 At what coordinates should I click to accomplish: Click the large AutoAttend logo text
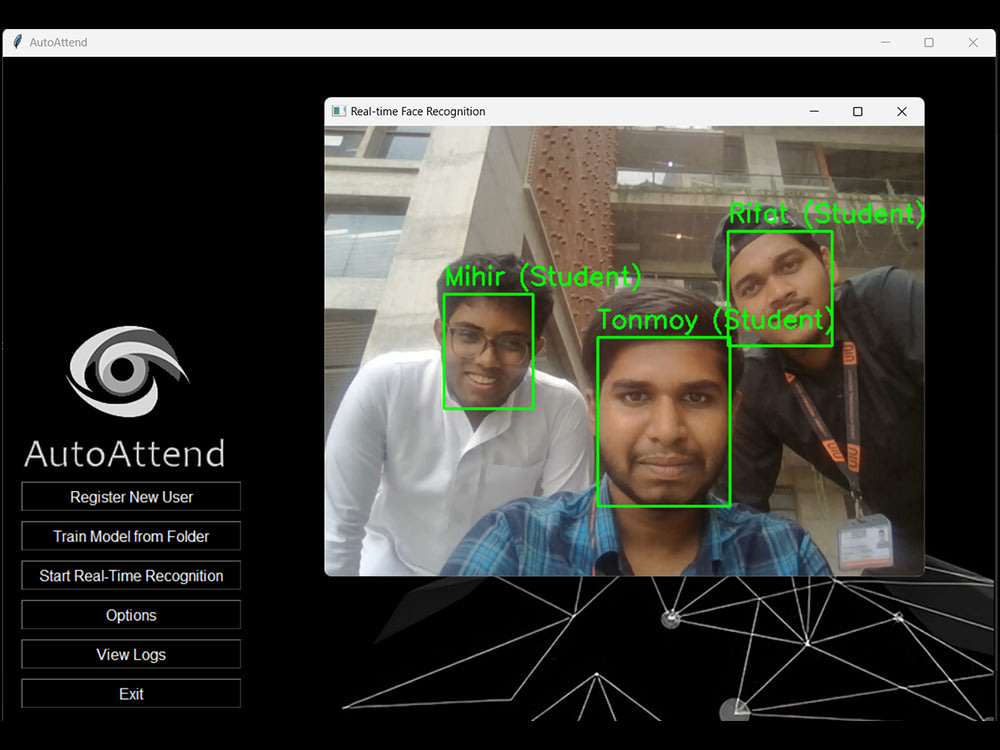pyautogui.click(x=125, y=453)
